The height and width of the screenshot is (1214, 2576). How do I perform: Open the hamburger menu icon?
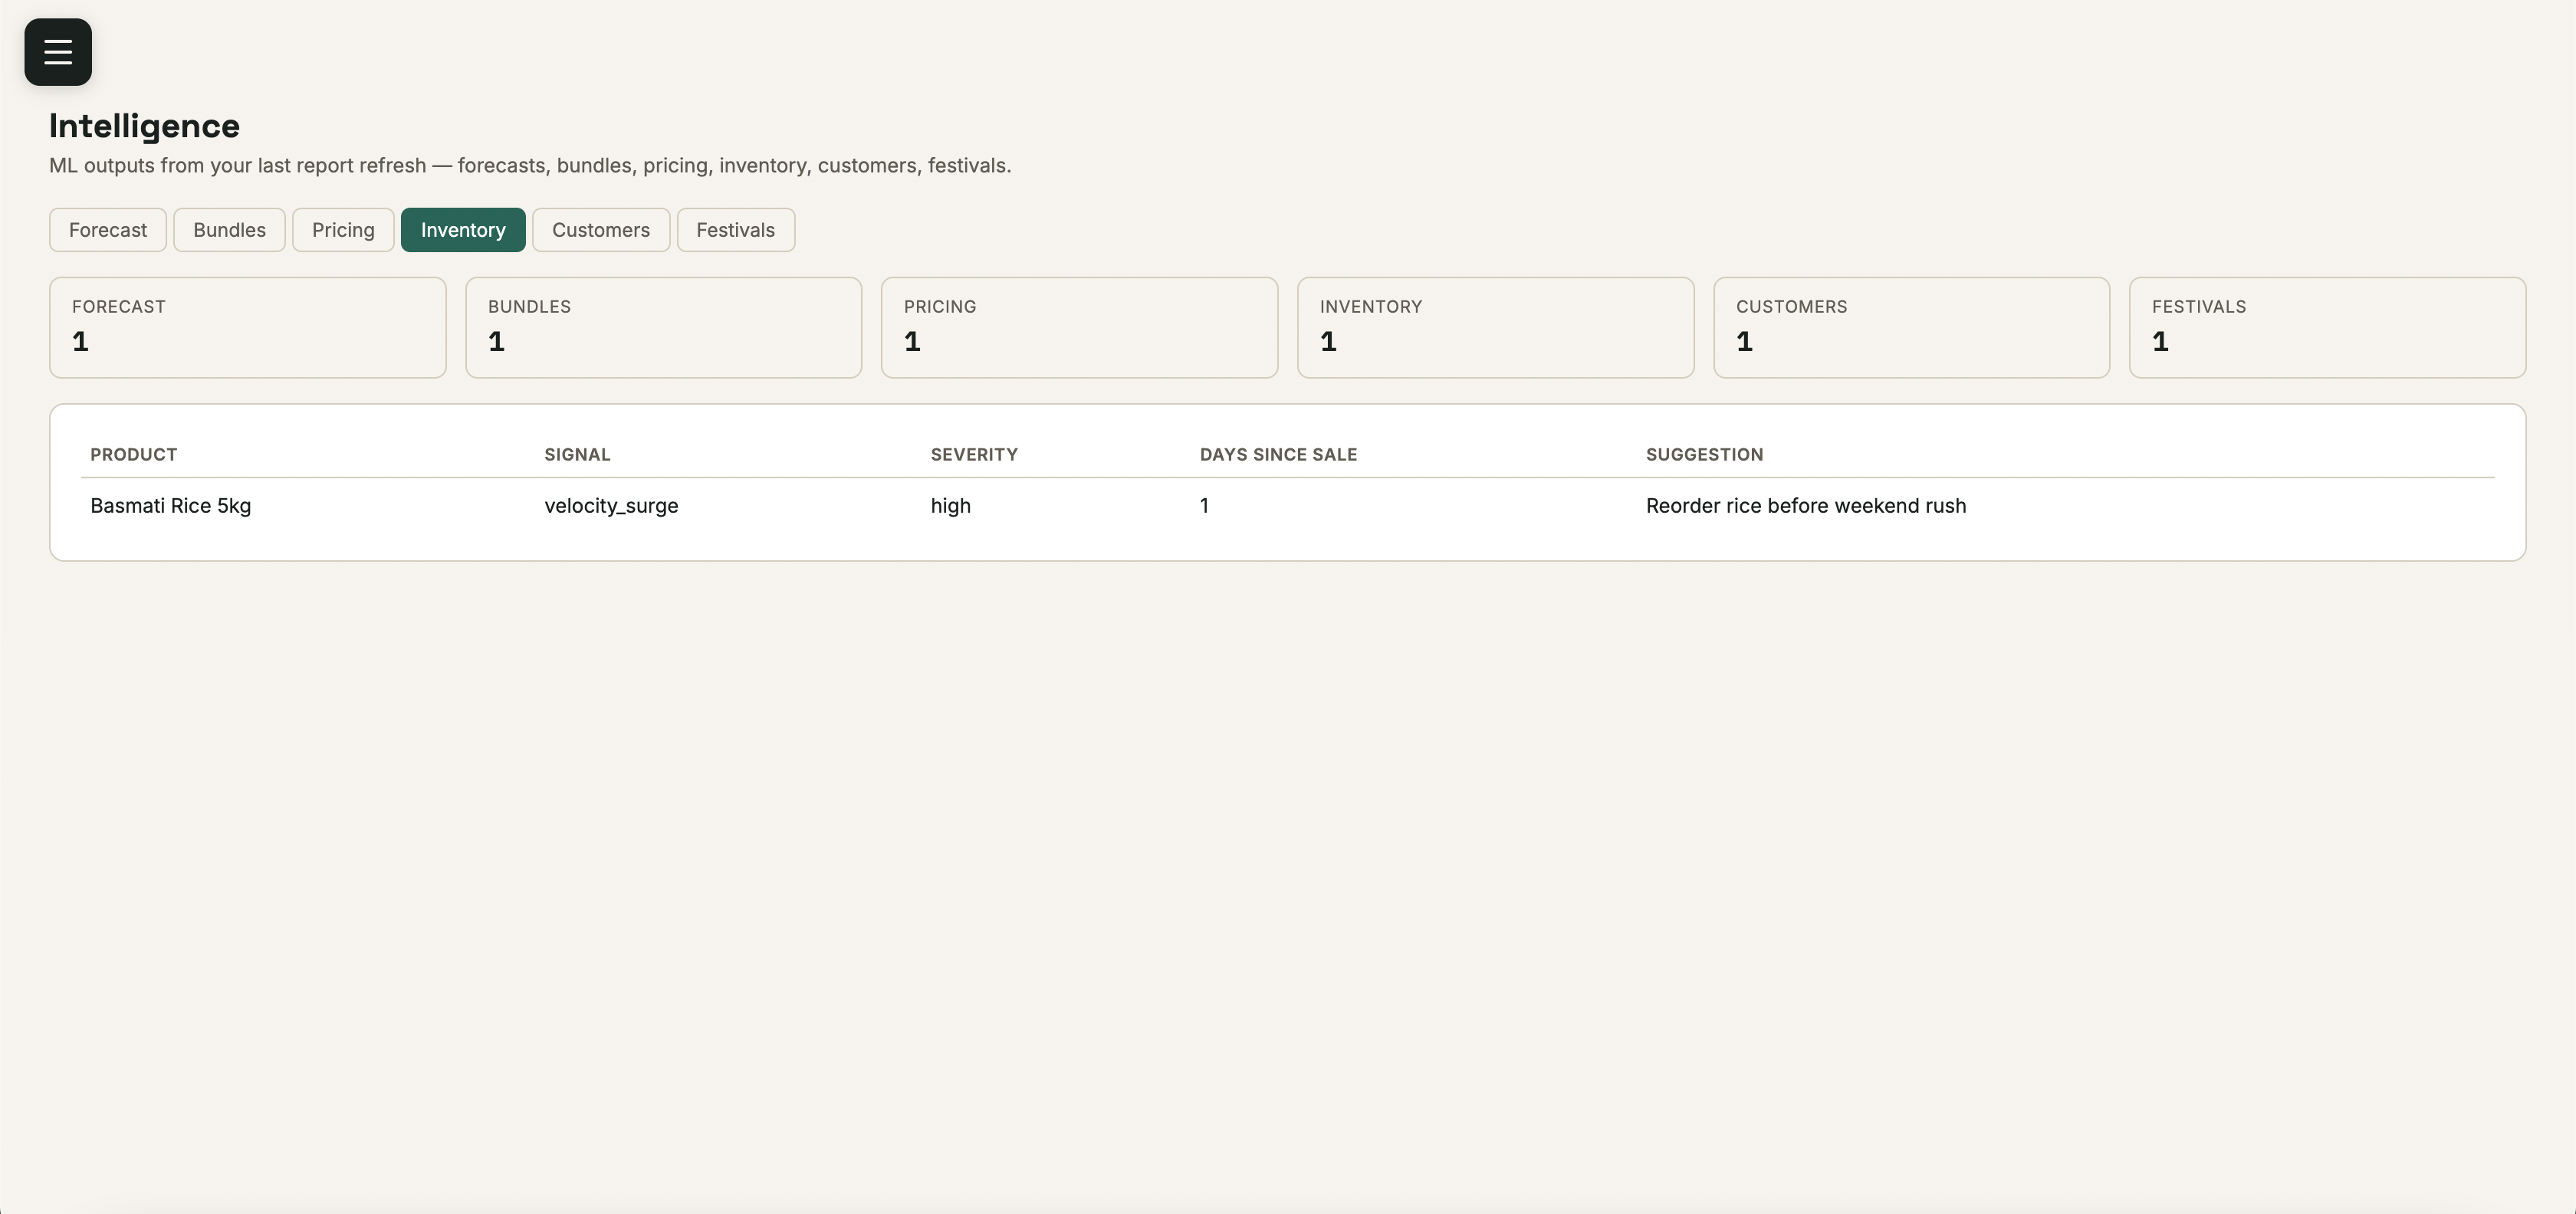tap(58, 52)
